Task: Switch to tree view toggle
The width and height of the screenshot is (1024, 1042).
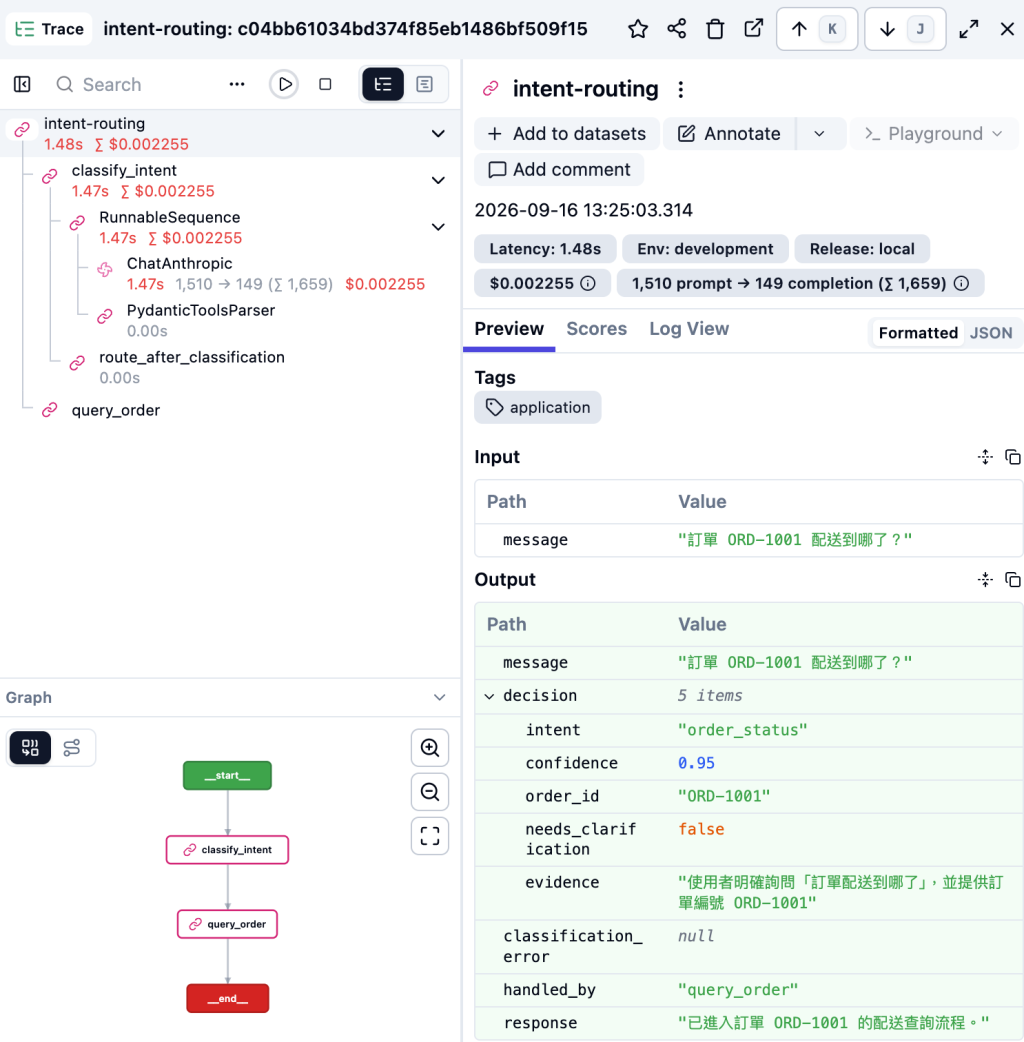Action: coord(383,84)
